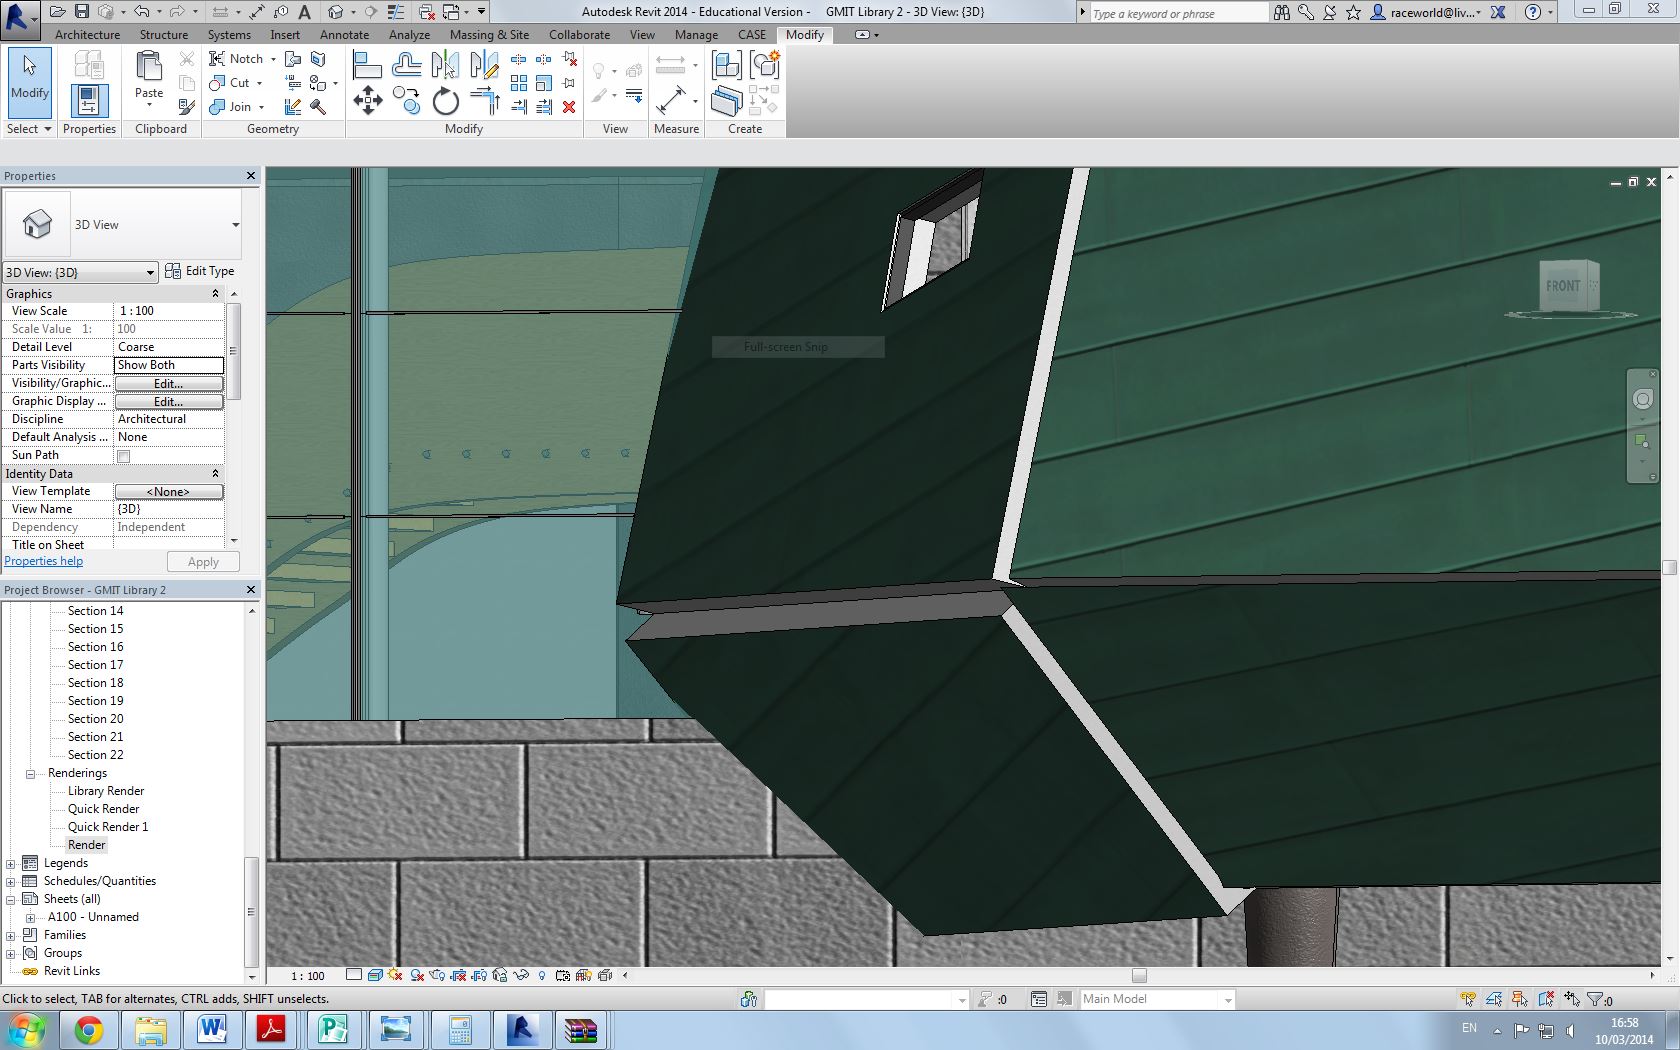
Task: Select the Copy tool in the Modify panel
Action: click(406, 100)
